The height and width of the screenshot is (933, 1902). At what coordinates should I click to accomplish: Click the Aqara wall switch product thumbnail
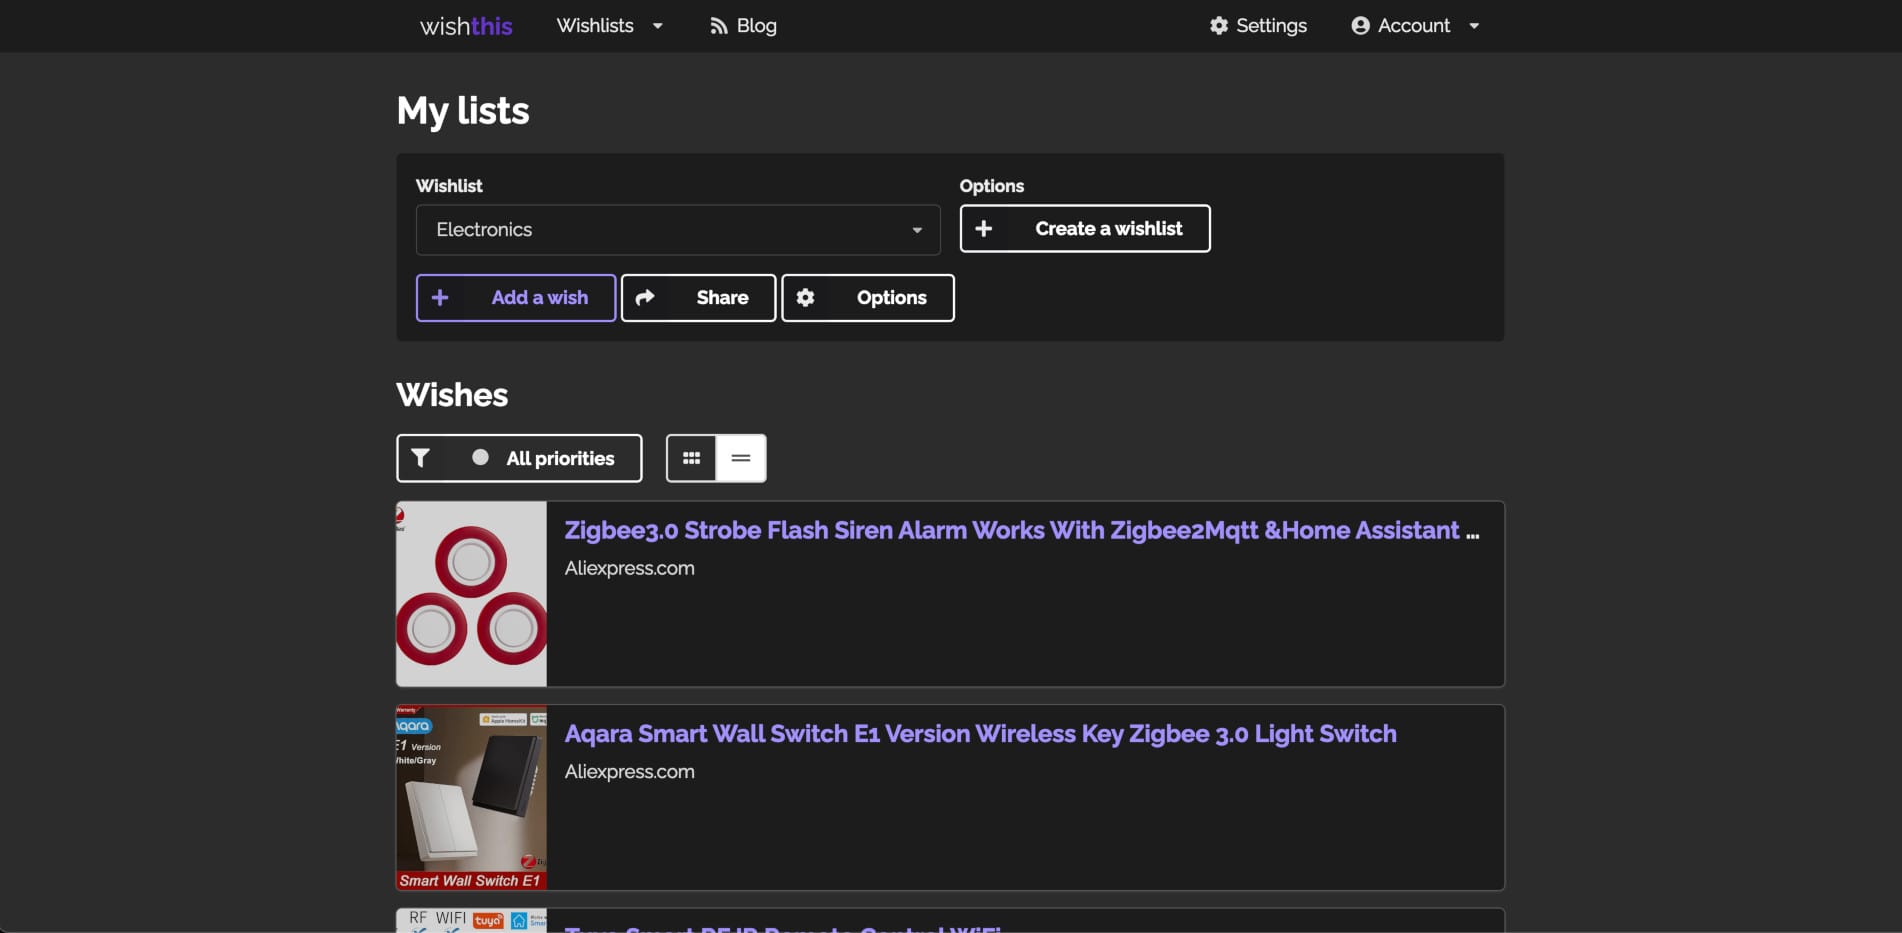(x=472, y=798)
